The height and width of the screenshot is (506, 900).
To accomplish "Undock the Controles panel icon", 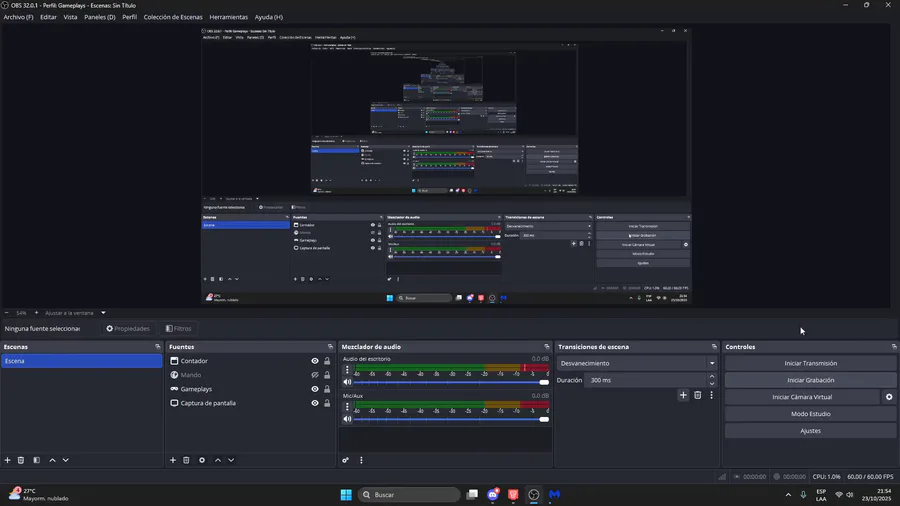I will [x=894, y=347].
